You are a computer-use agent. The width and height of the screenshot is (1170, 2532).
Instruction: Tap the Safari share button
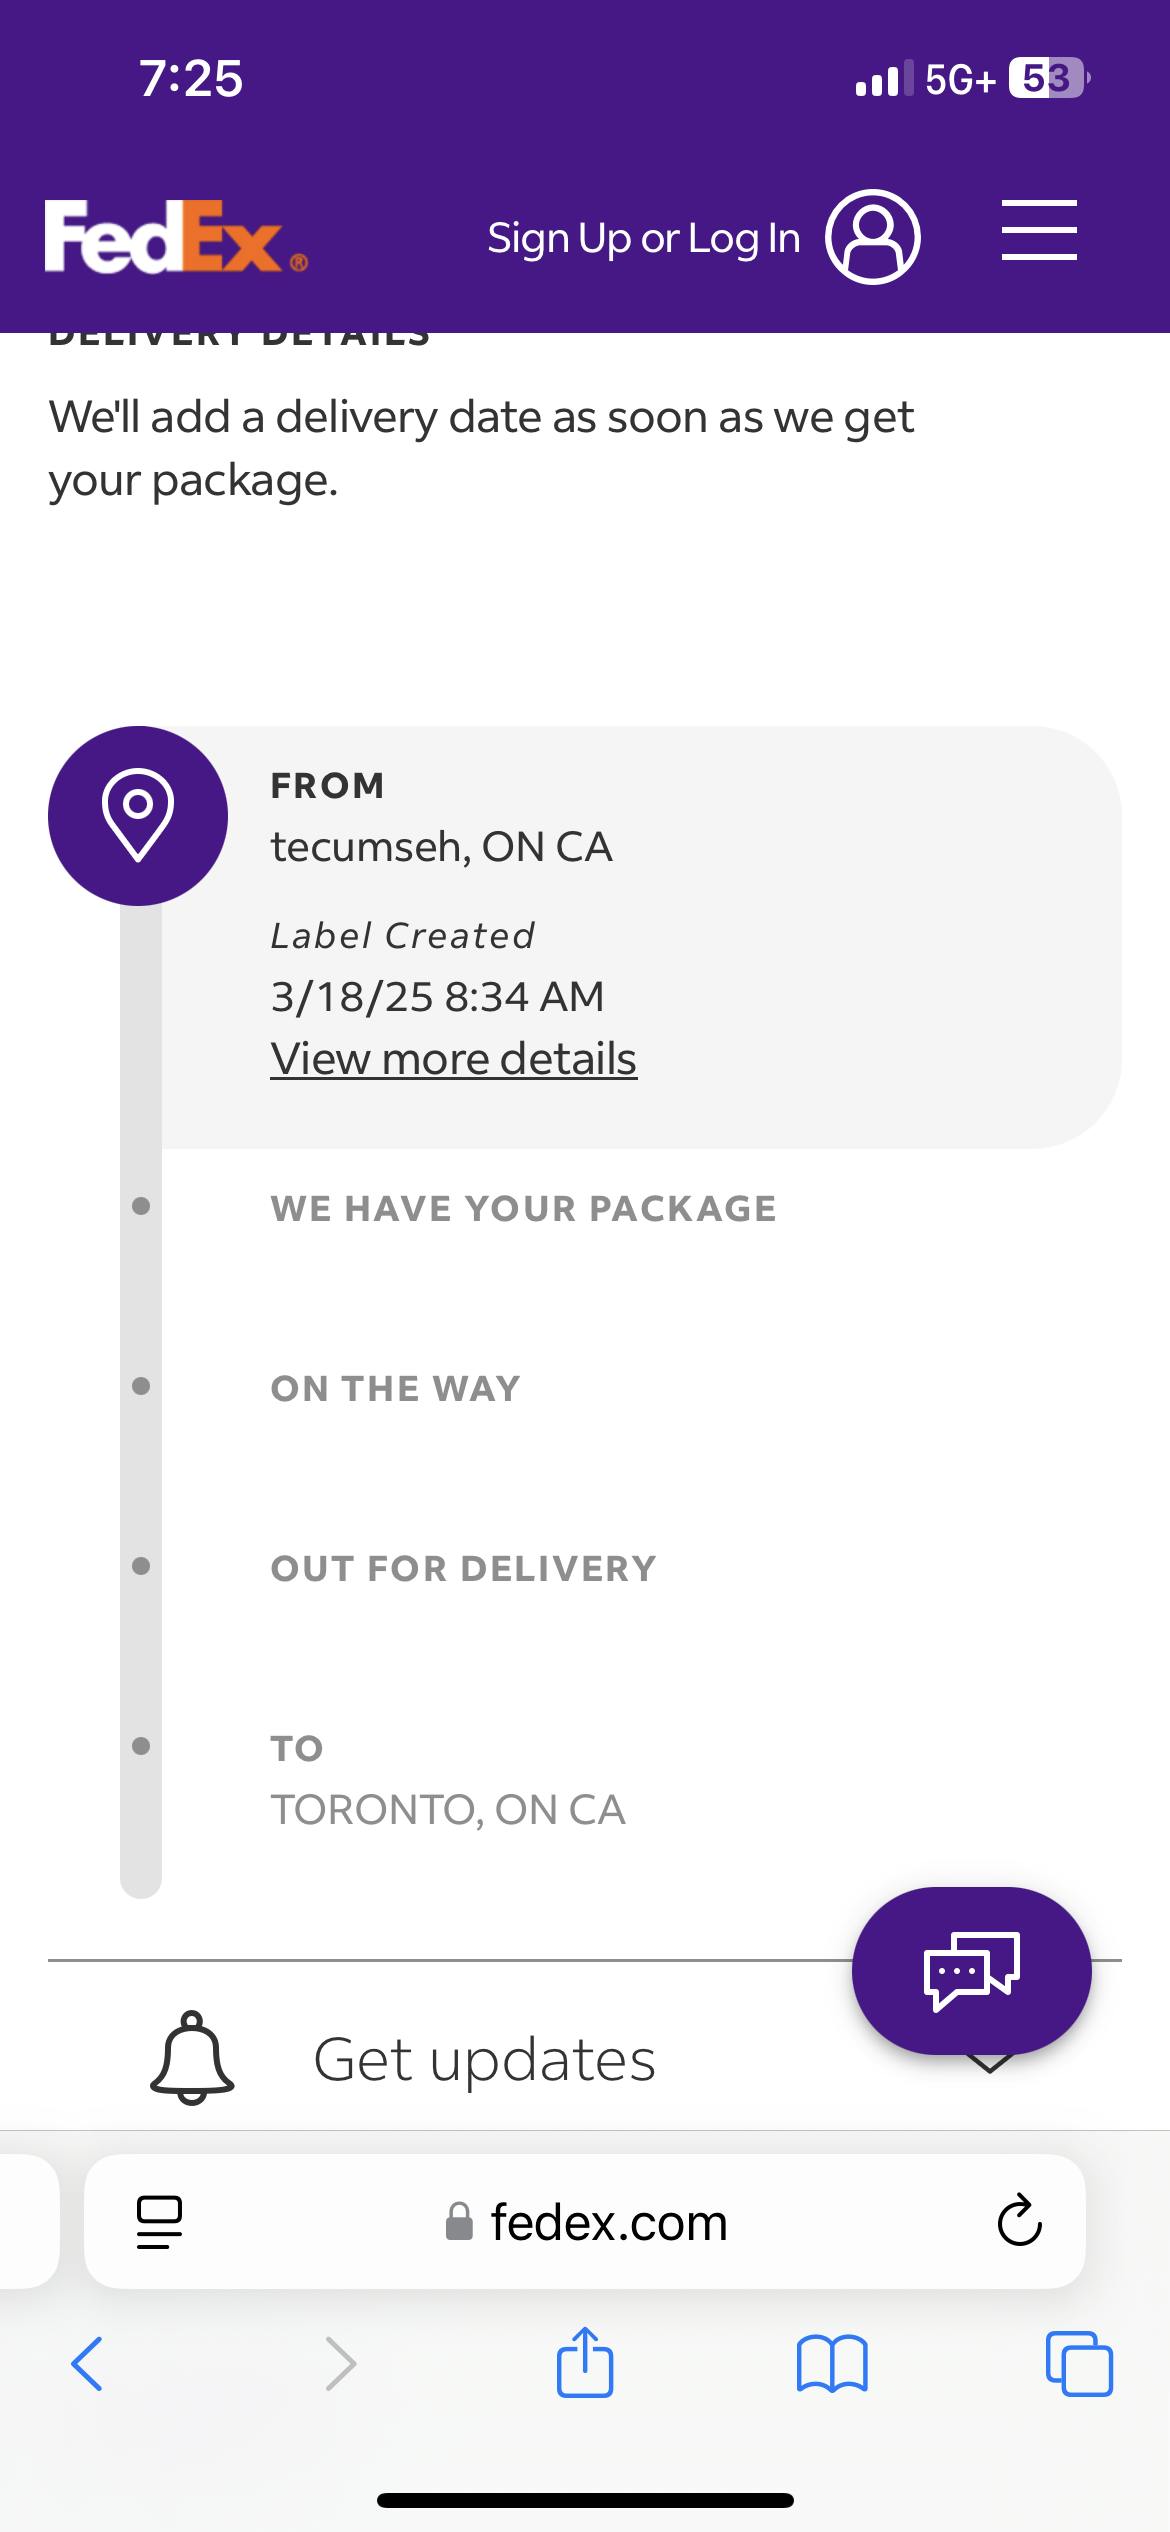pos(585,2362)
